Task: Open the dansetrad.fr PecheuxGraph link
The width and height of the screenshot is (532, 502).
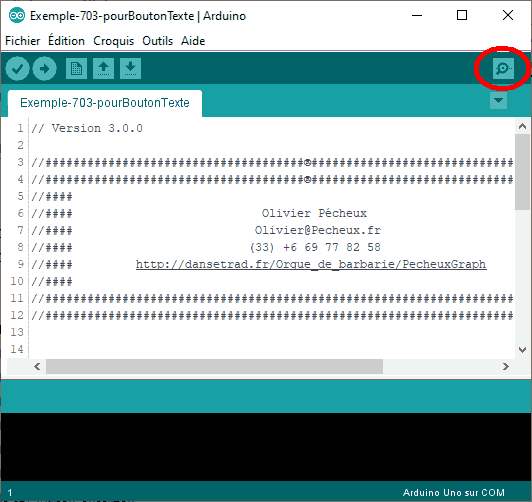Action: pyautogui.click(x=311, y=264)
